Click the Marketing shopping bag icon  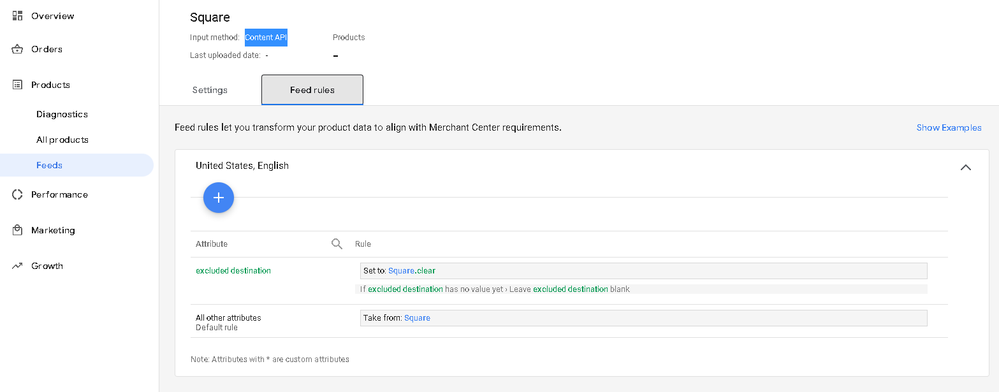17,230
